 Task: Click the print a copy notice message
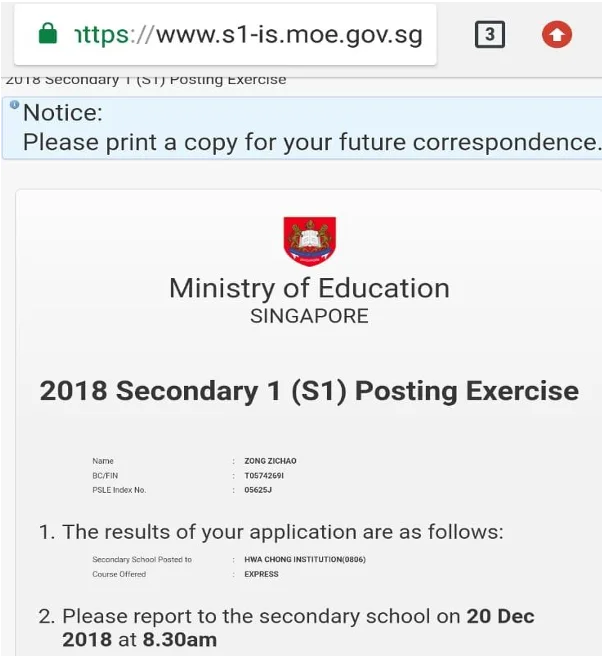(311, 142)
